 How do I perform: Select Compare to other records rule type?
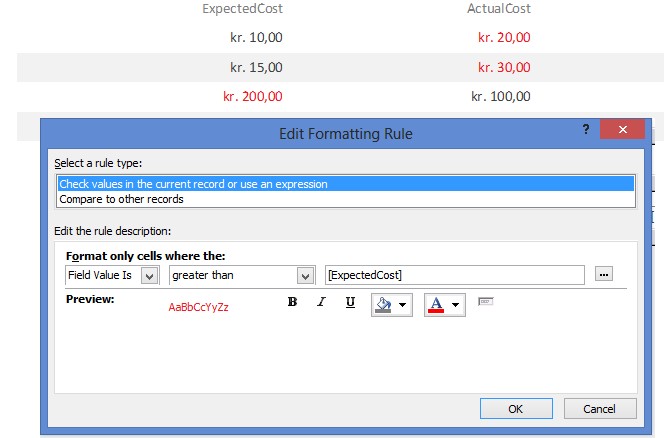point(346,199)
